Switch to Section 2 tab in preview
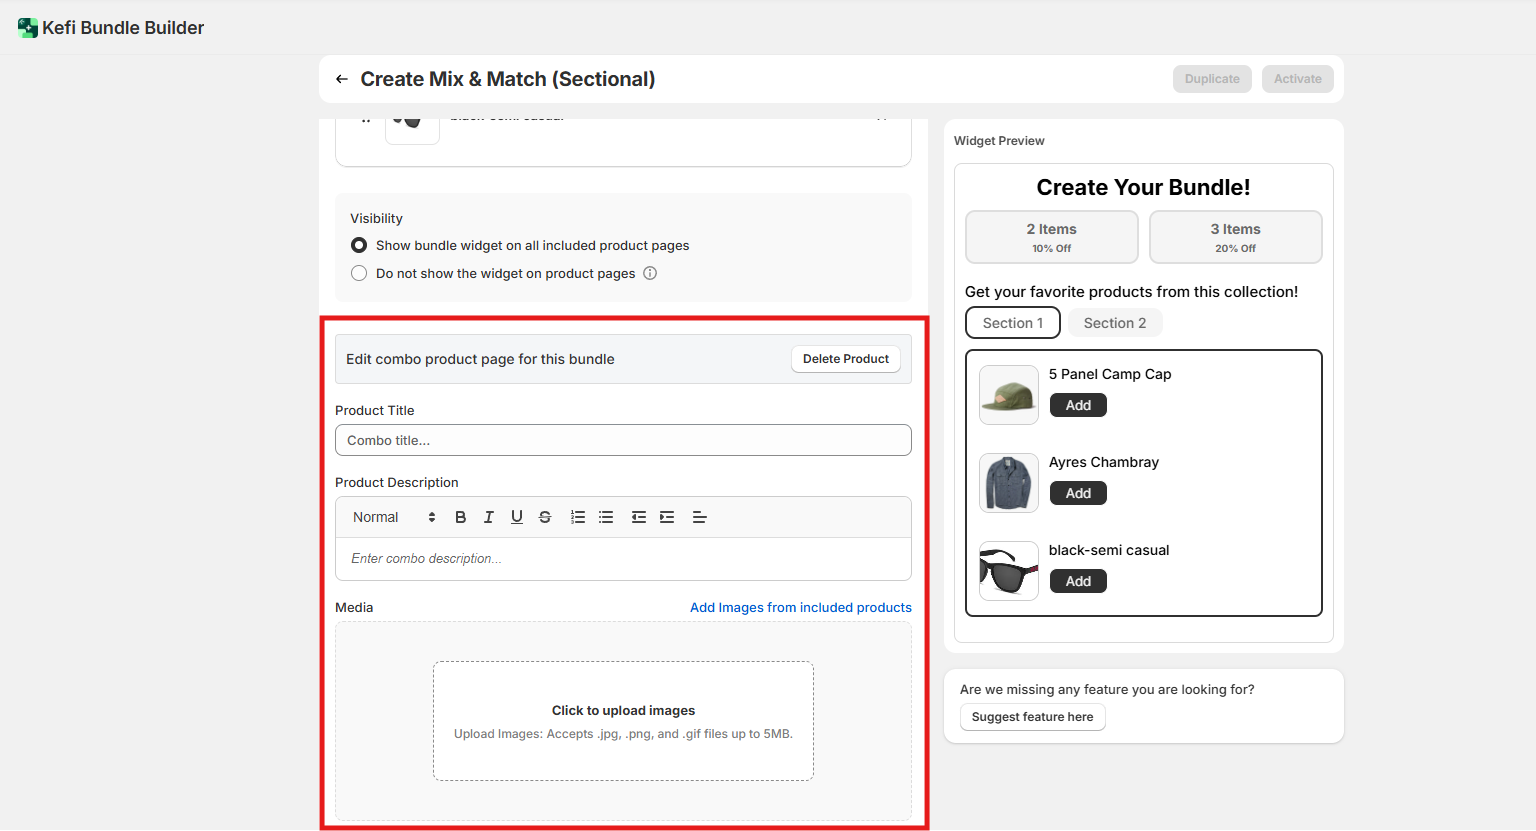 pyautogui.click(x=1115, y=323)
